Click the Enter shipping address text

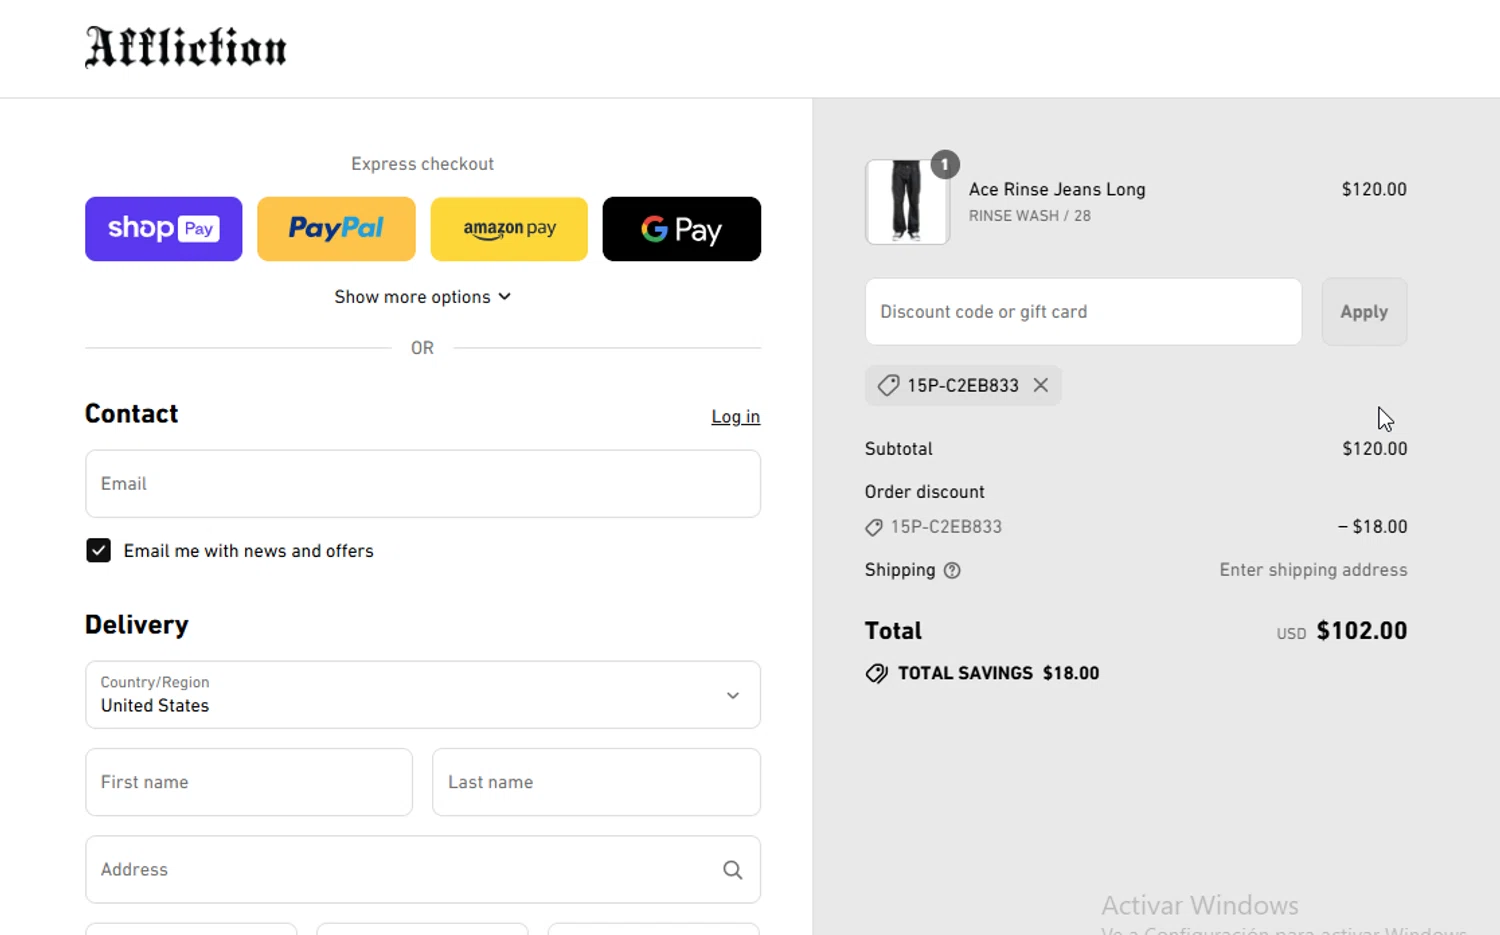1313,570
